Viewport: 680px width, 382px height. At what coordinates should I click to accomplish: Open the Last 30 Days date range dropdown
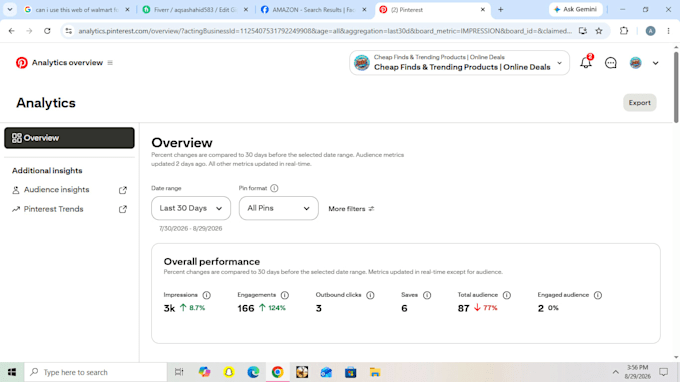click(191, 208)
